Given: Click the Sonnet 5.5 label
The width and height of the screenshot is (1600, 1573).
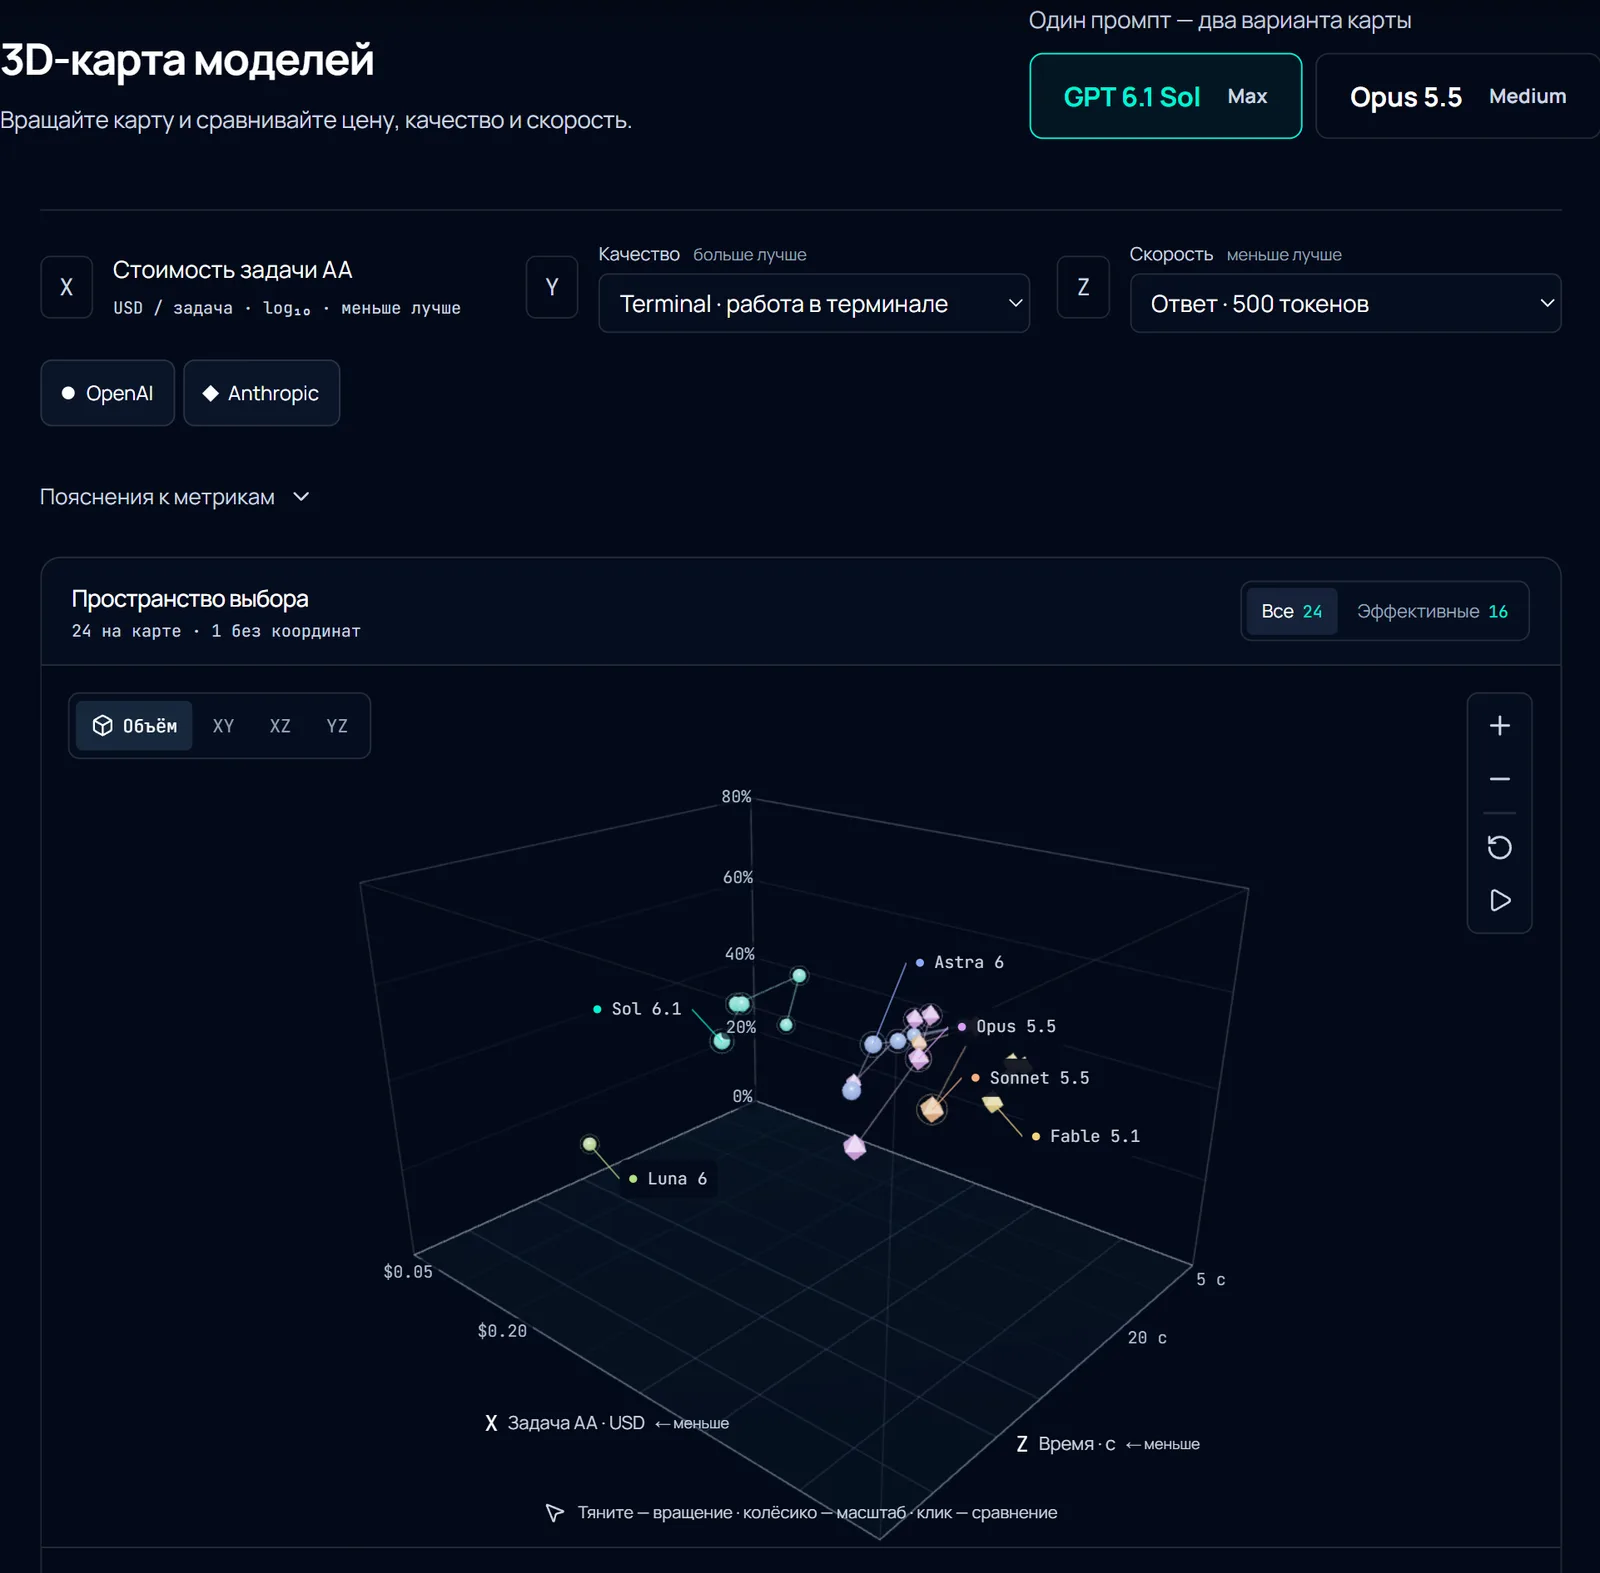Looking at the screenshot, I should (x=1031, y=1078).
